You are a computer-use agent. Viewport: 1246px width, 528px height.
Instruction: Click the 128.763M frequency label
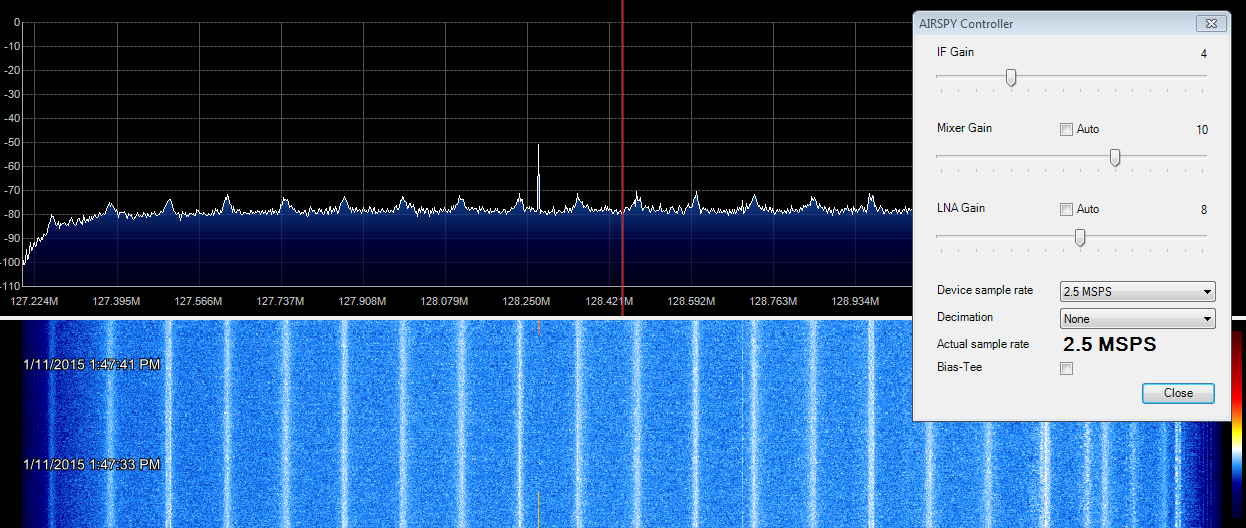point(773,300)
